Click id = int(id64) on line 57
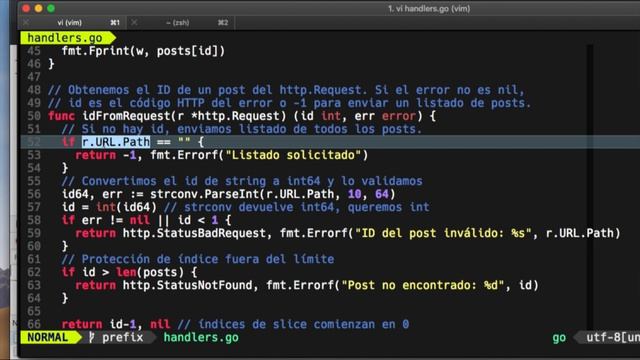The height and width of the screenshot is (360, 640). (x=109, y=207)
